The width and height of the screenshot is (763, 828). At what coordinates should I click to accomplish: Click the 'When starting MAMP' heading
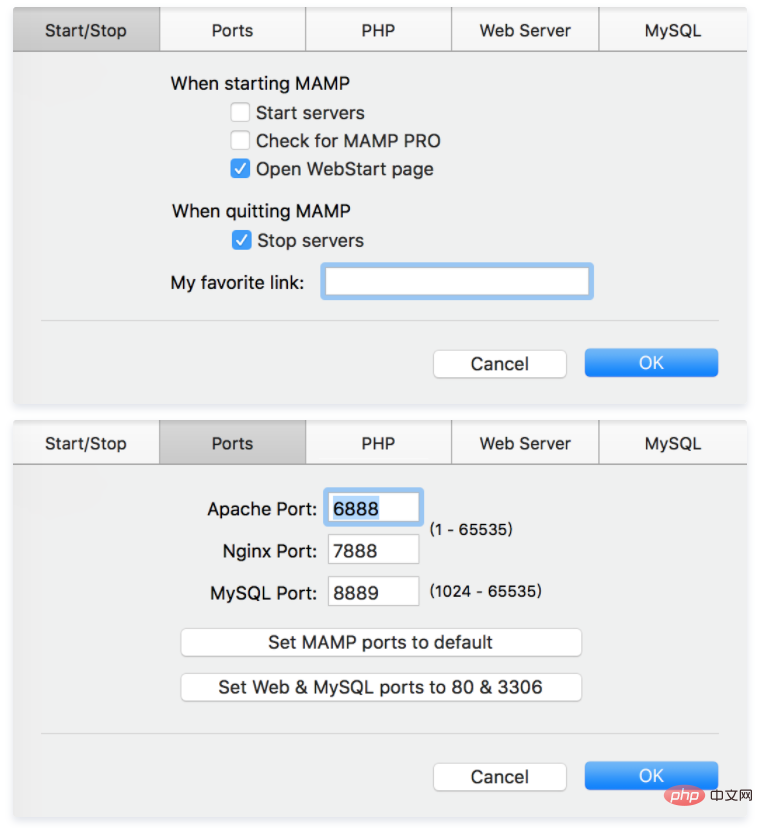tap(260, 83)
